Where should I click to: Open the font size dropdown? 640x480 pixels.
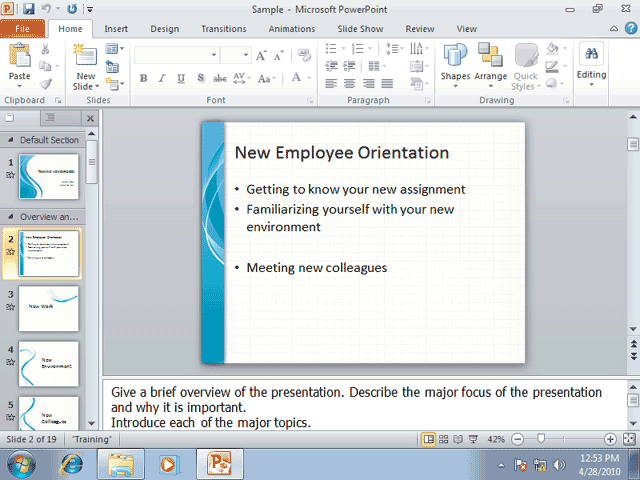point(245,55)
